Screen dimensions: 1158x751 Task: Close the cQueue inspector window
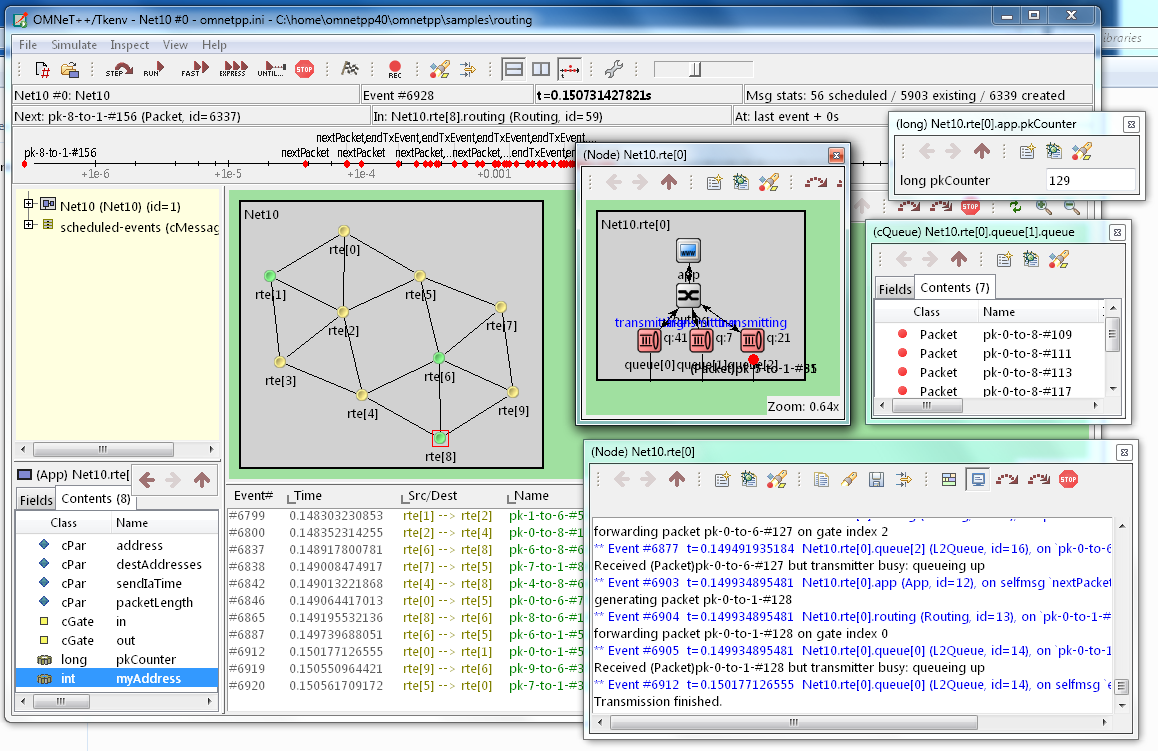[x=1117, y=232]
